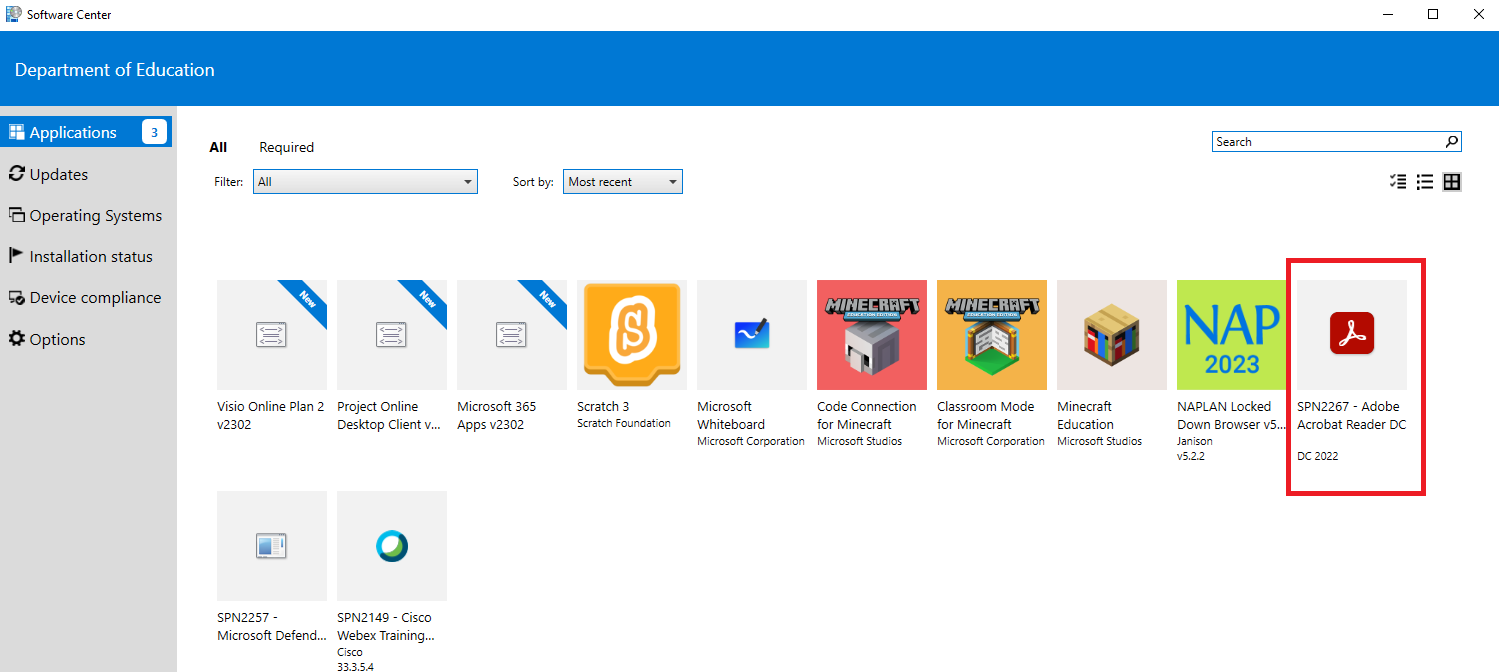The width and height of the screenshot is (1499, 672).
Task: Minimize the Software Center window
Action: tap(1387, 14)
